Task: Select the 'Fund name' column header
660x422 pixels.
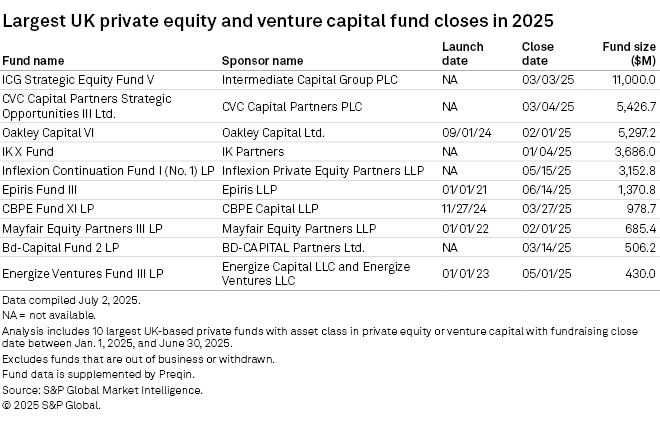Action: coord(34,61)
